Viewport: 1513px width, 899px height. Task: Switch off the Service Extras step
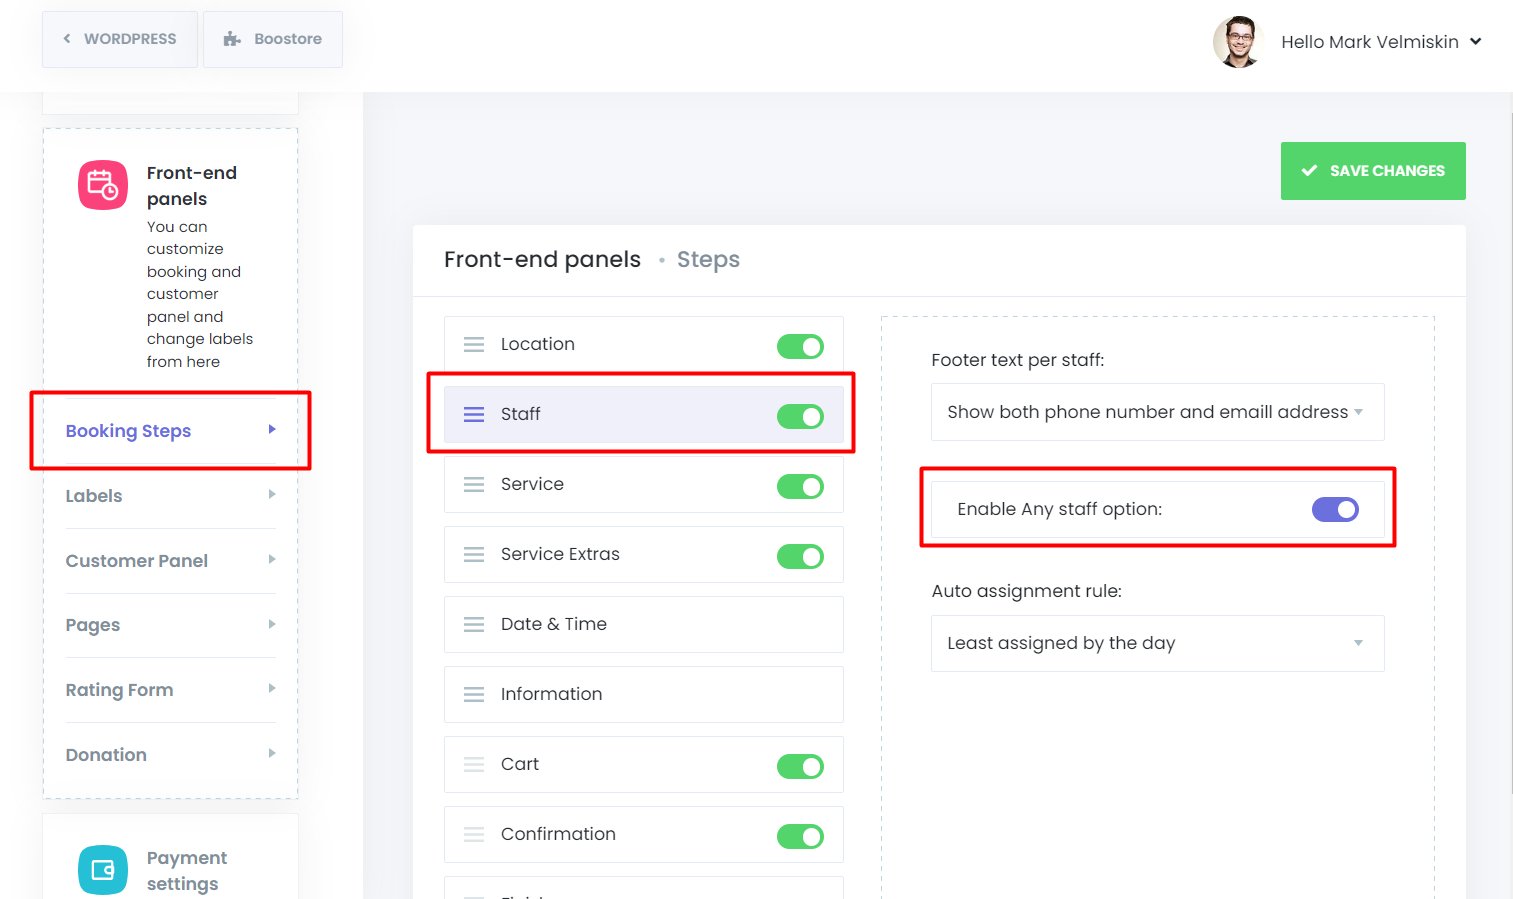coord(800,556)
